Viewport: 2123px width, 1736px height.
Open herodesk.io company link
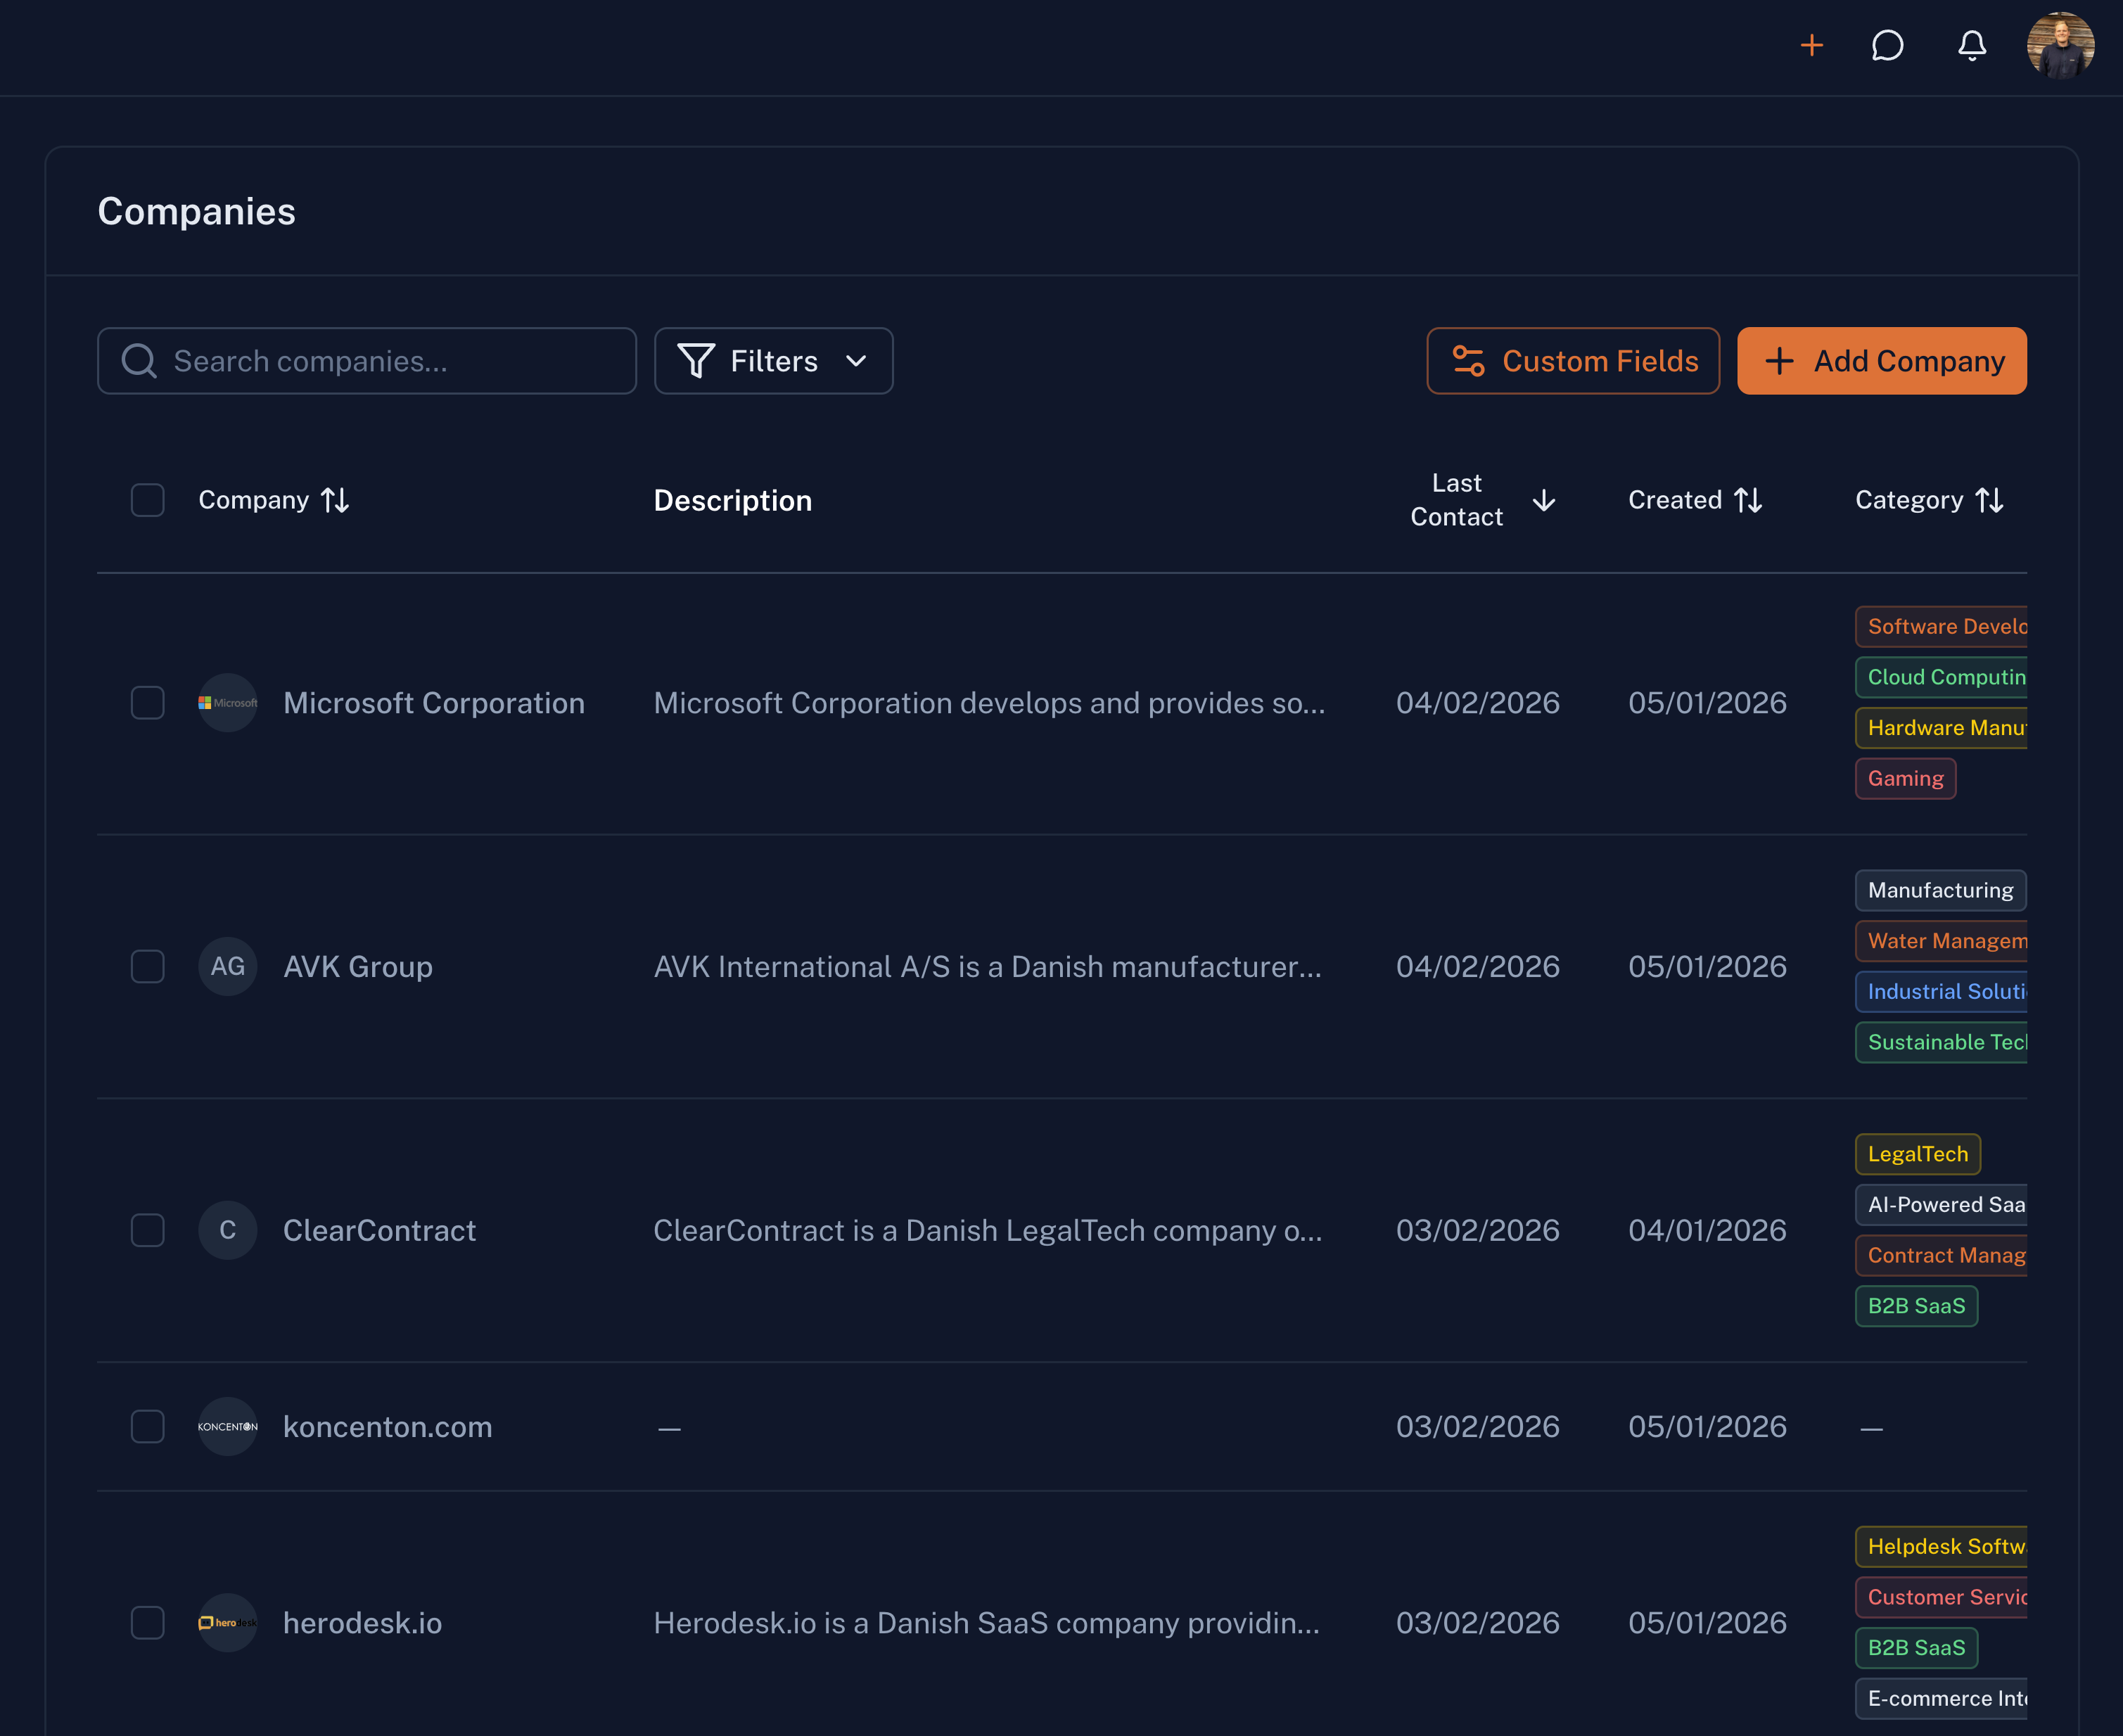tap(363, 1623)
